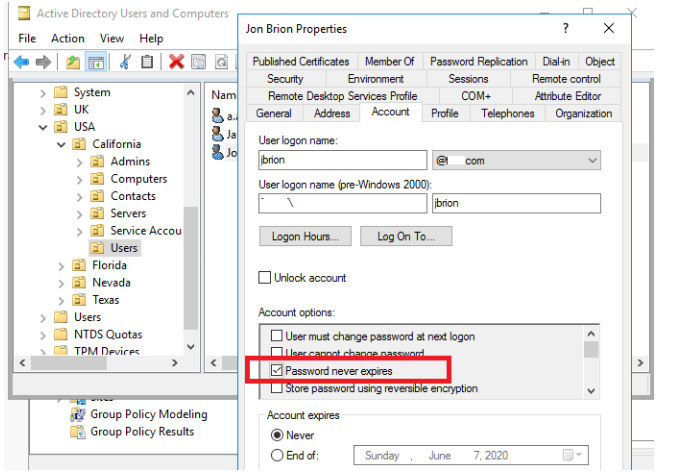Switch to the General tab
This screenshot has height=472, width=676.
point(274,113)
